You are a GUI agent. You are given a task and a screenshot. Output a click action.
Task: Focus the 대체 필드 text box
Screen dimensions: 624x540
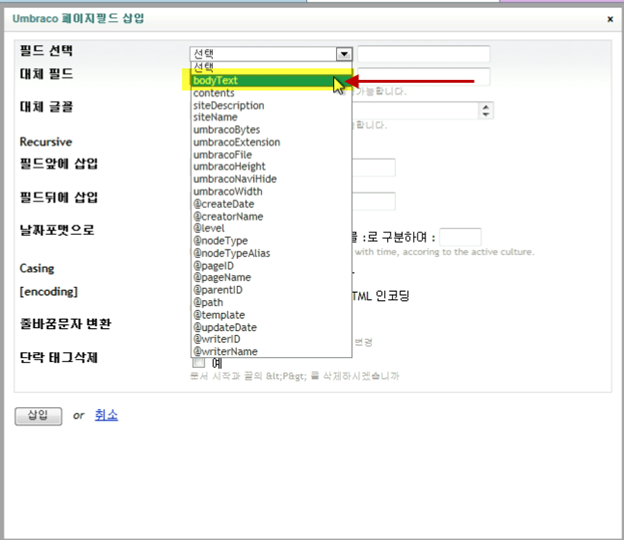pyautogui.click(x=423, y=76)
